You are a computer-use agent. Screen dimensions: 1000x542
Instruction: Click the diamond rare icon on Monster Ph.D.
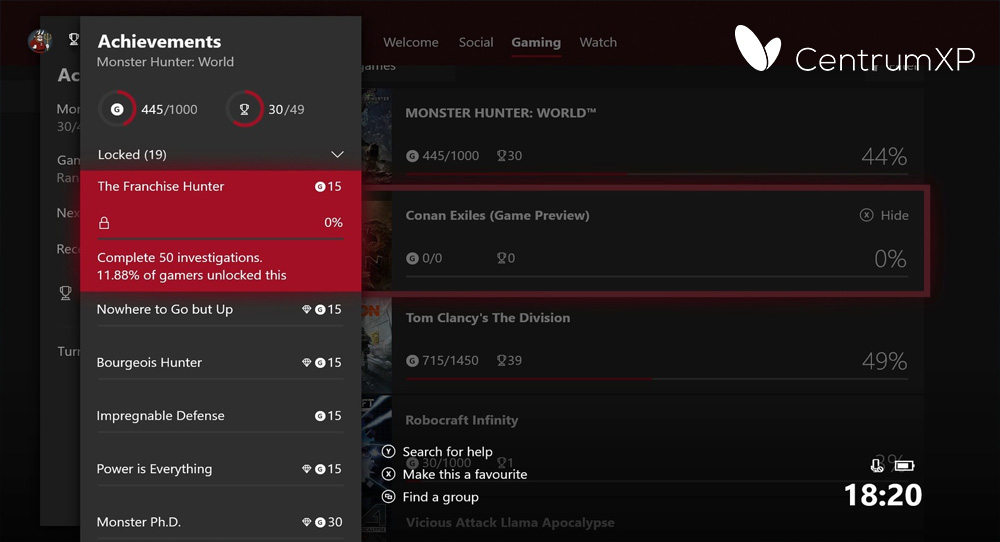click(x=306, y=522)
